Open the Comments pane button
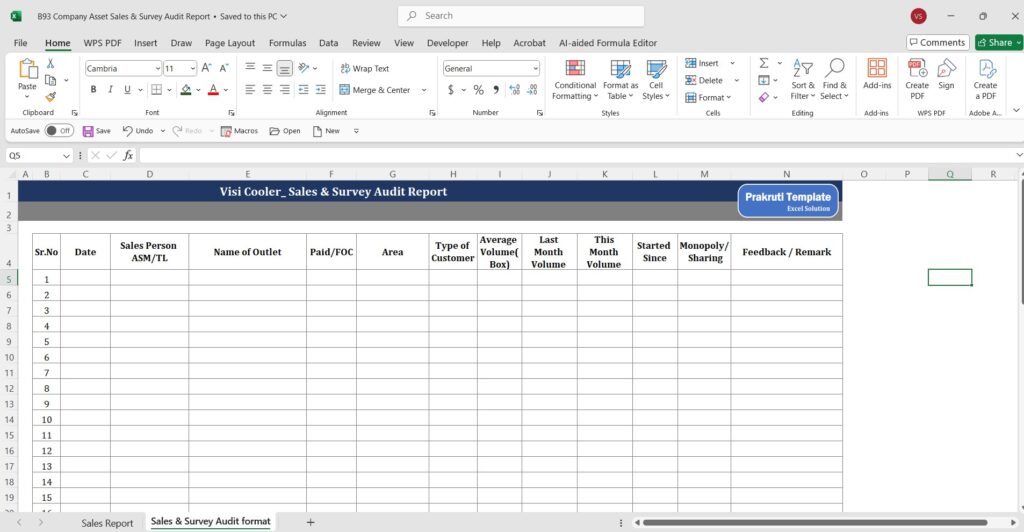Image resolution: width=1024 pixels, height=532 pixels. point(937,43)
